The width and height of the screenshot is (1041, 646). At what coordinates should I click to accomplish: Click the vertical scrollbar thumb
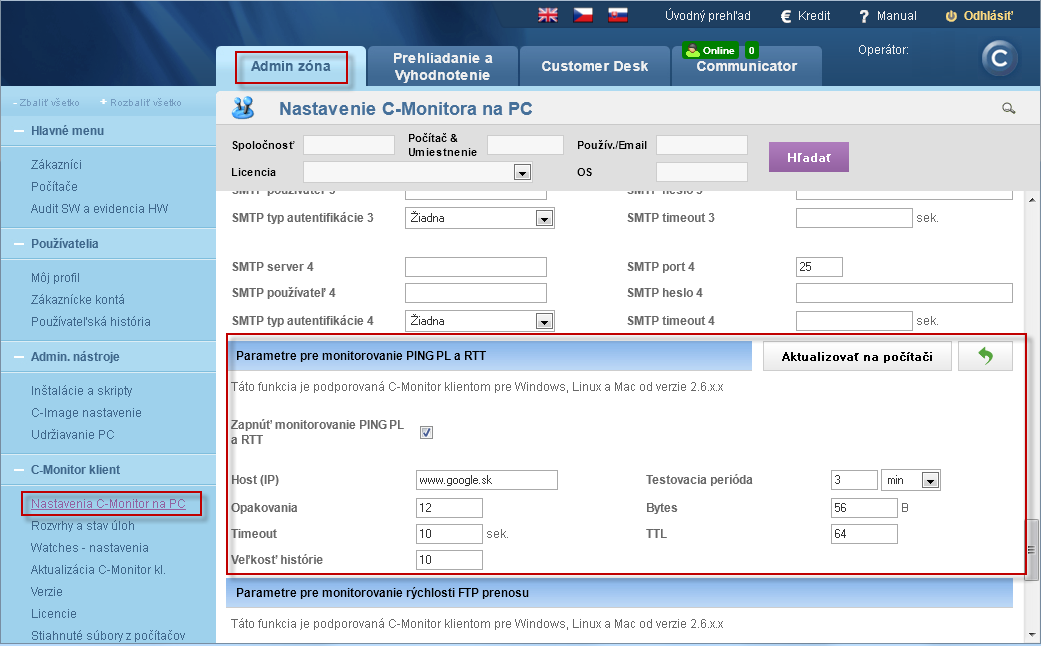pyautogui.click(x=1032, y=550)
